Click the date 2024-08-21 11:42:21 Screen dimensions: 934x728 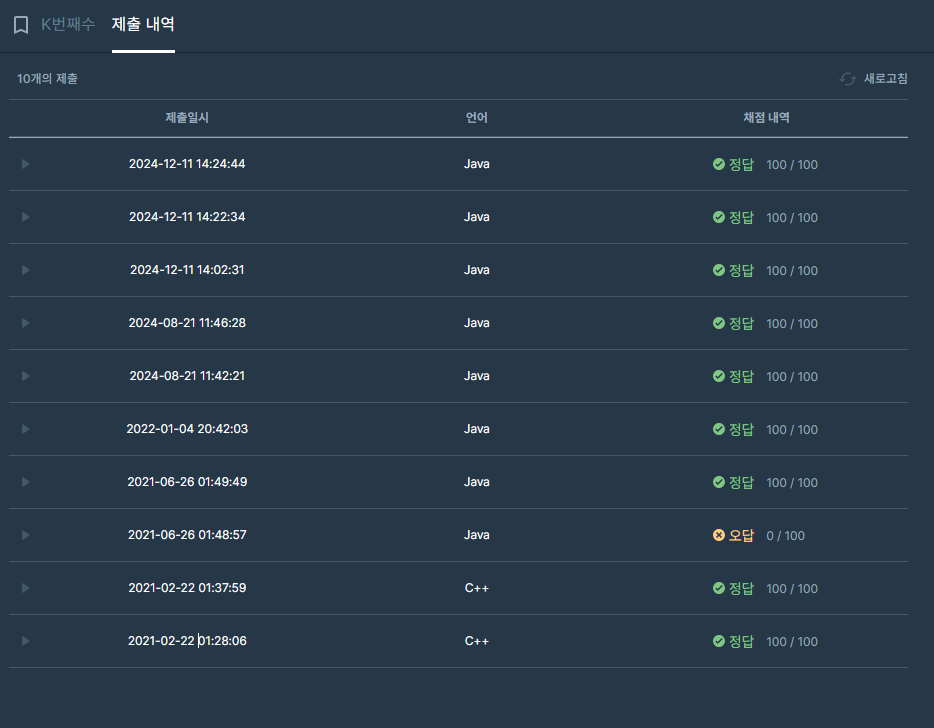point(187,376)
